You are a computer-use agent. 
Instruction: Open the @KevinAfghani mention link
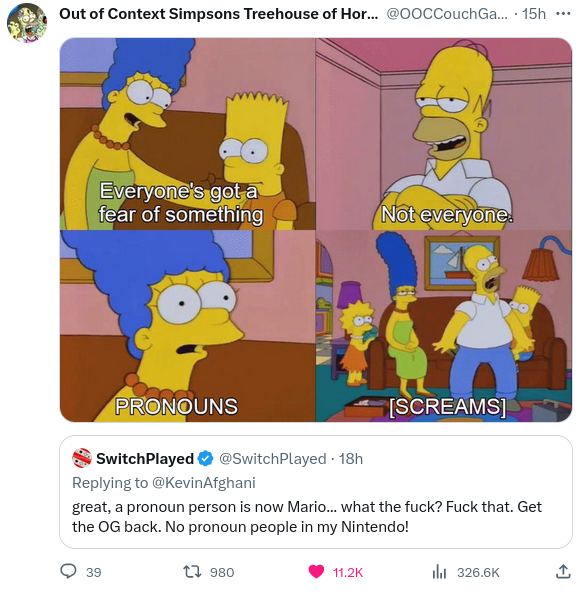[x=203, y=483]
